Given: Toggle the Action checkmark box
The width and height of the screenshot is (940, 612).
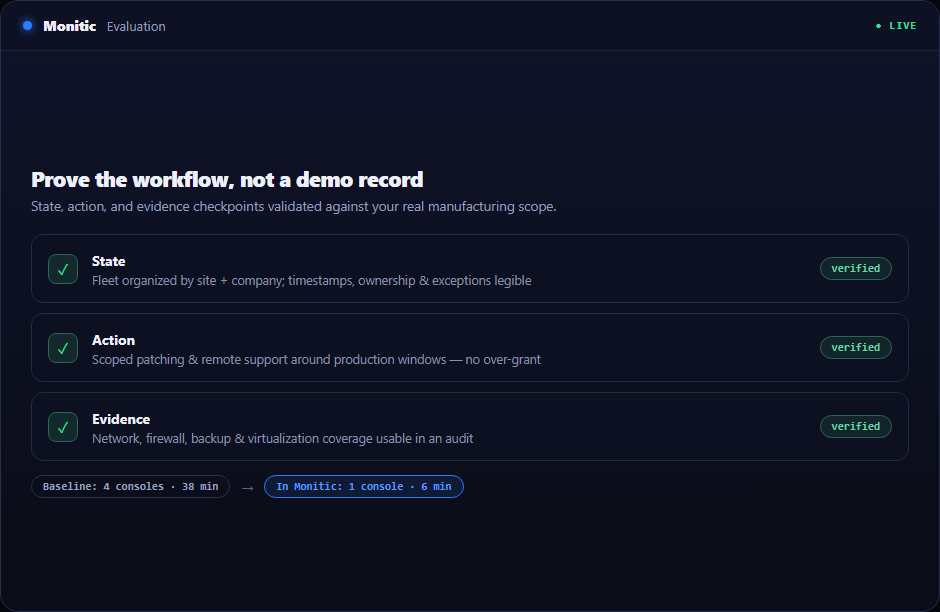Looking at the screenshot, I should tap(63, 348).
